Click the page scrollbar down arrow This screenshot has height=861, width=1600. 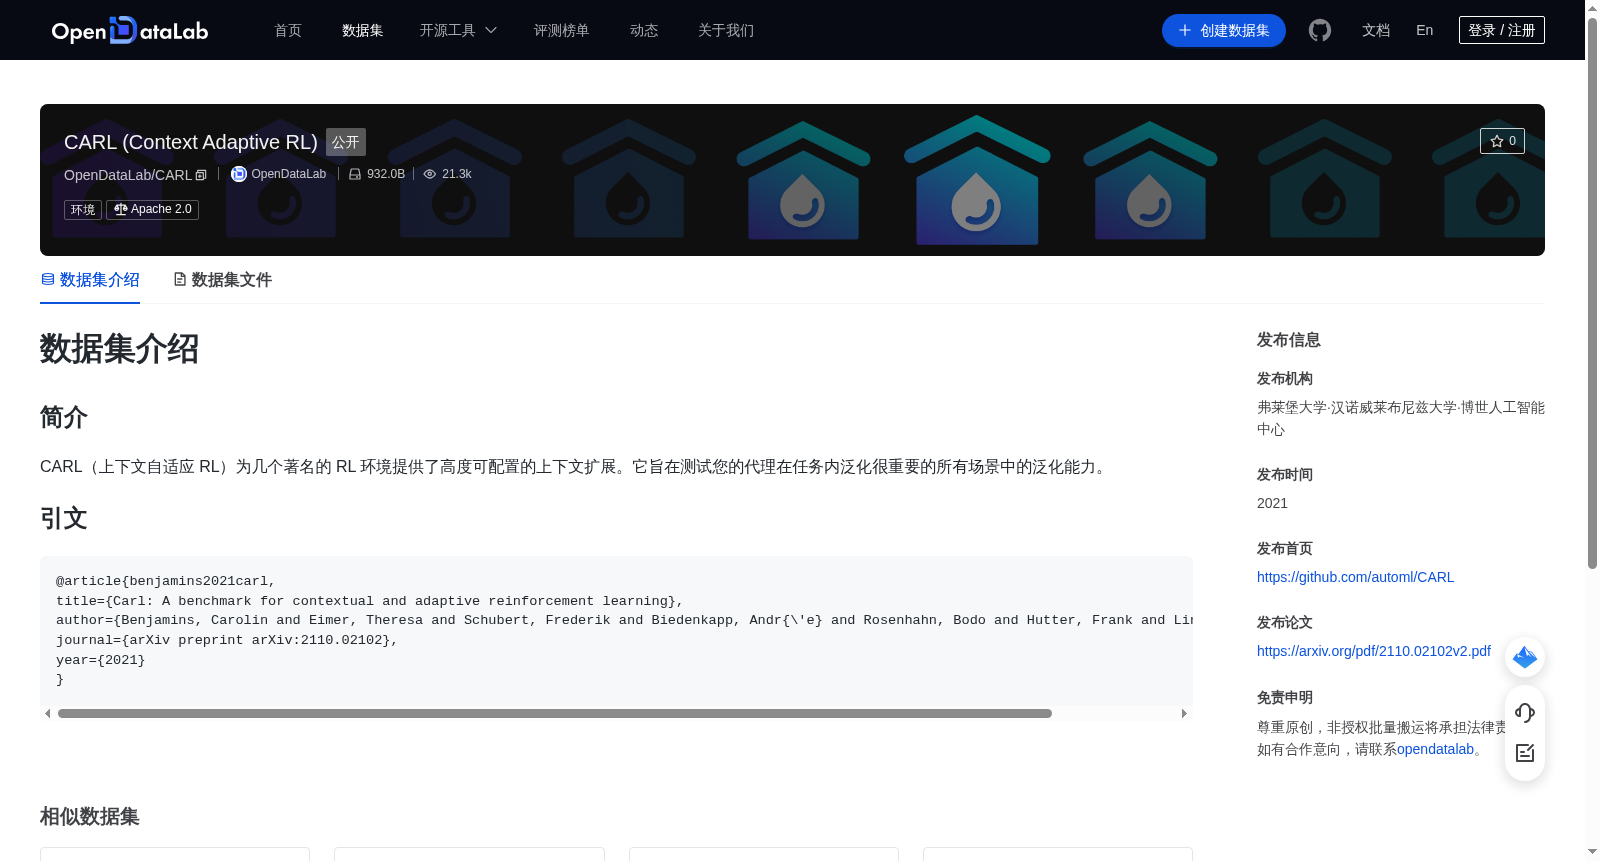1592,853
